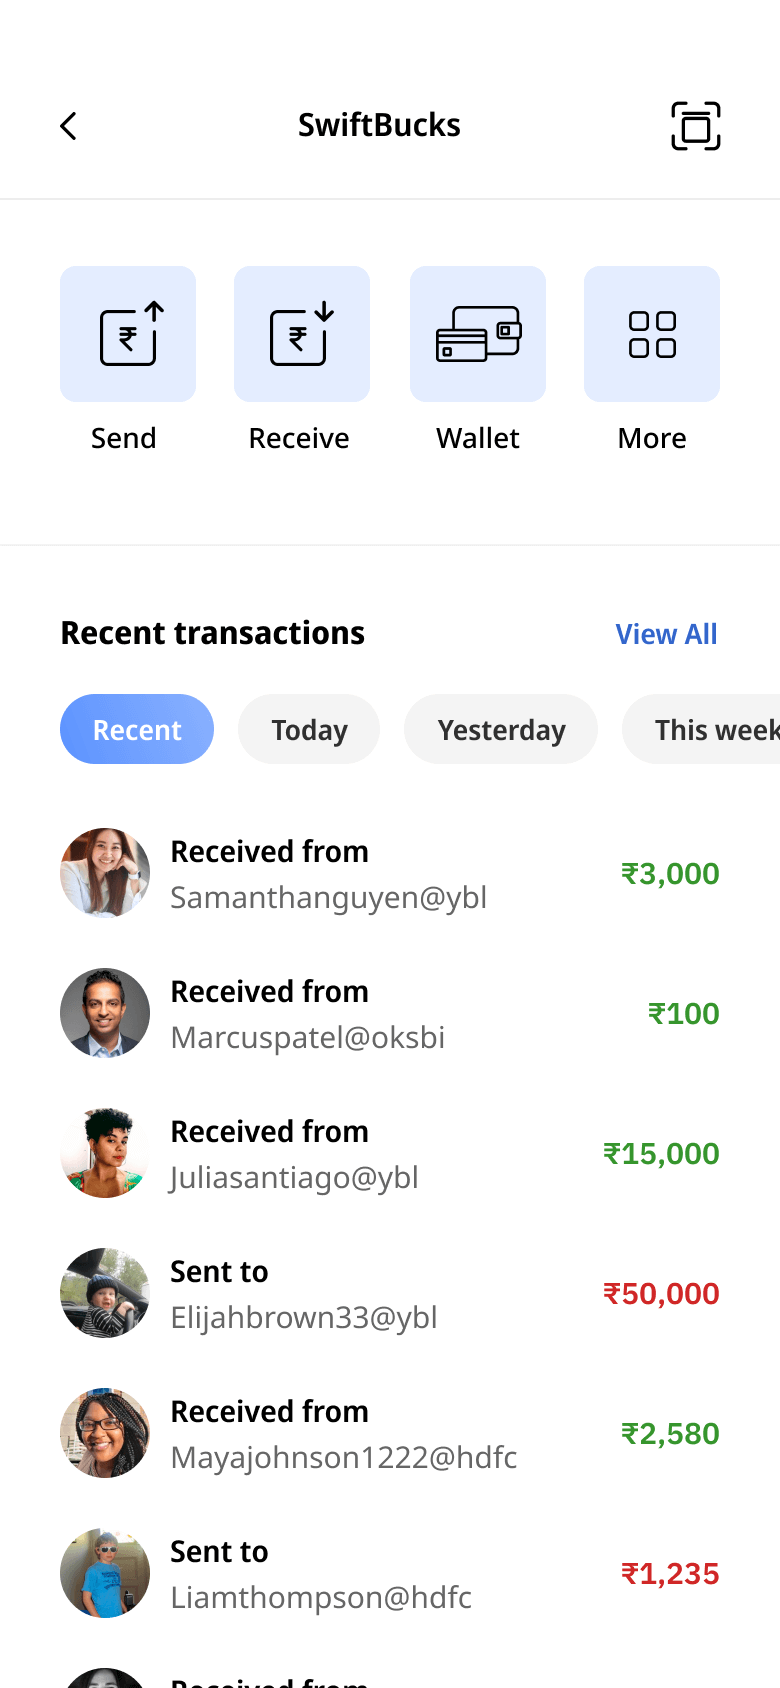
Task: Select the Recent filter tab
Action: [137, 730]
